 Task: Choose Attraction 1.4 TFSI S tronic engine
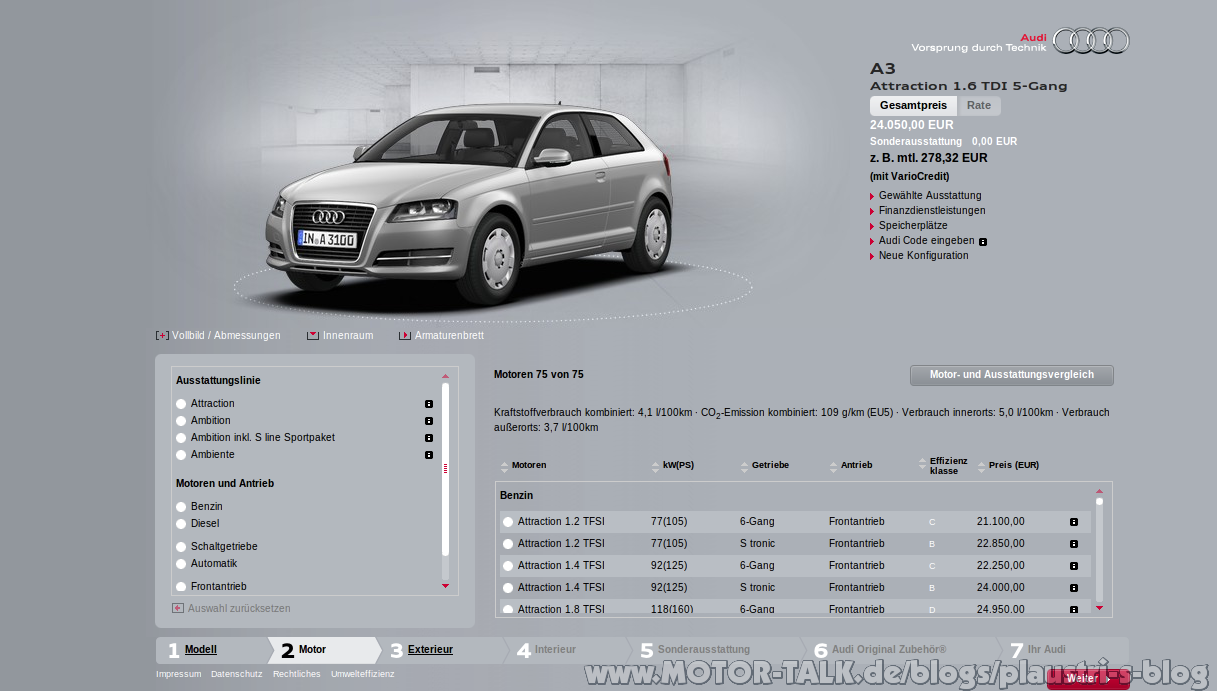click(508, 588)
